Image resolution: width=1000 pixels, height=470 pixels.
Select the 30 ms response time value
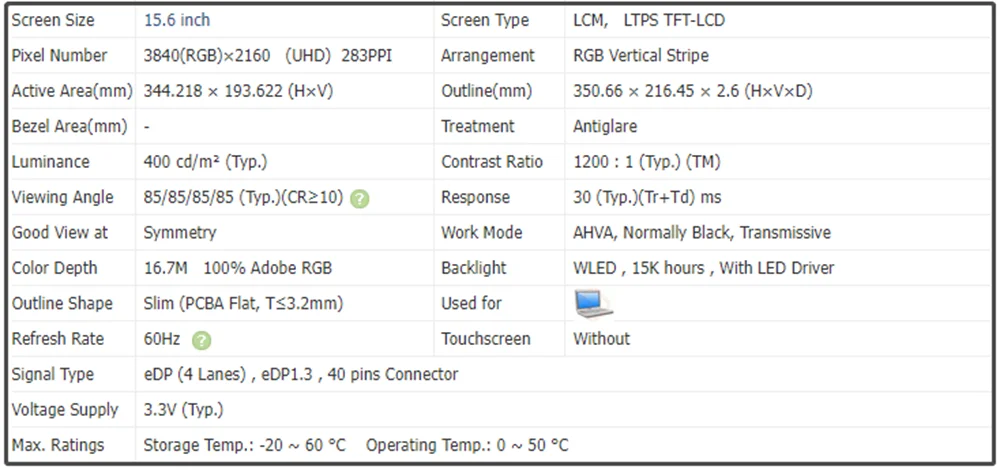tap(647, 197)
